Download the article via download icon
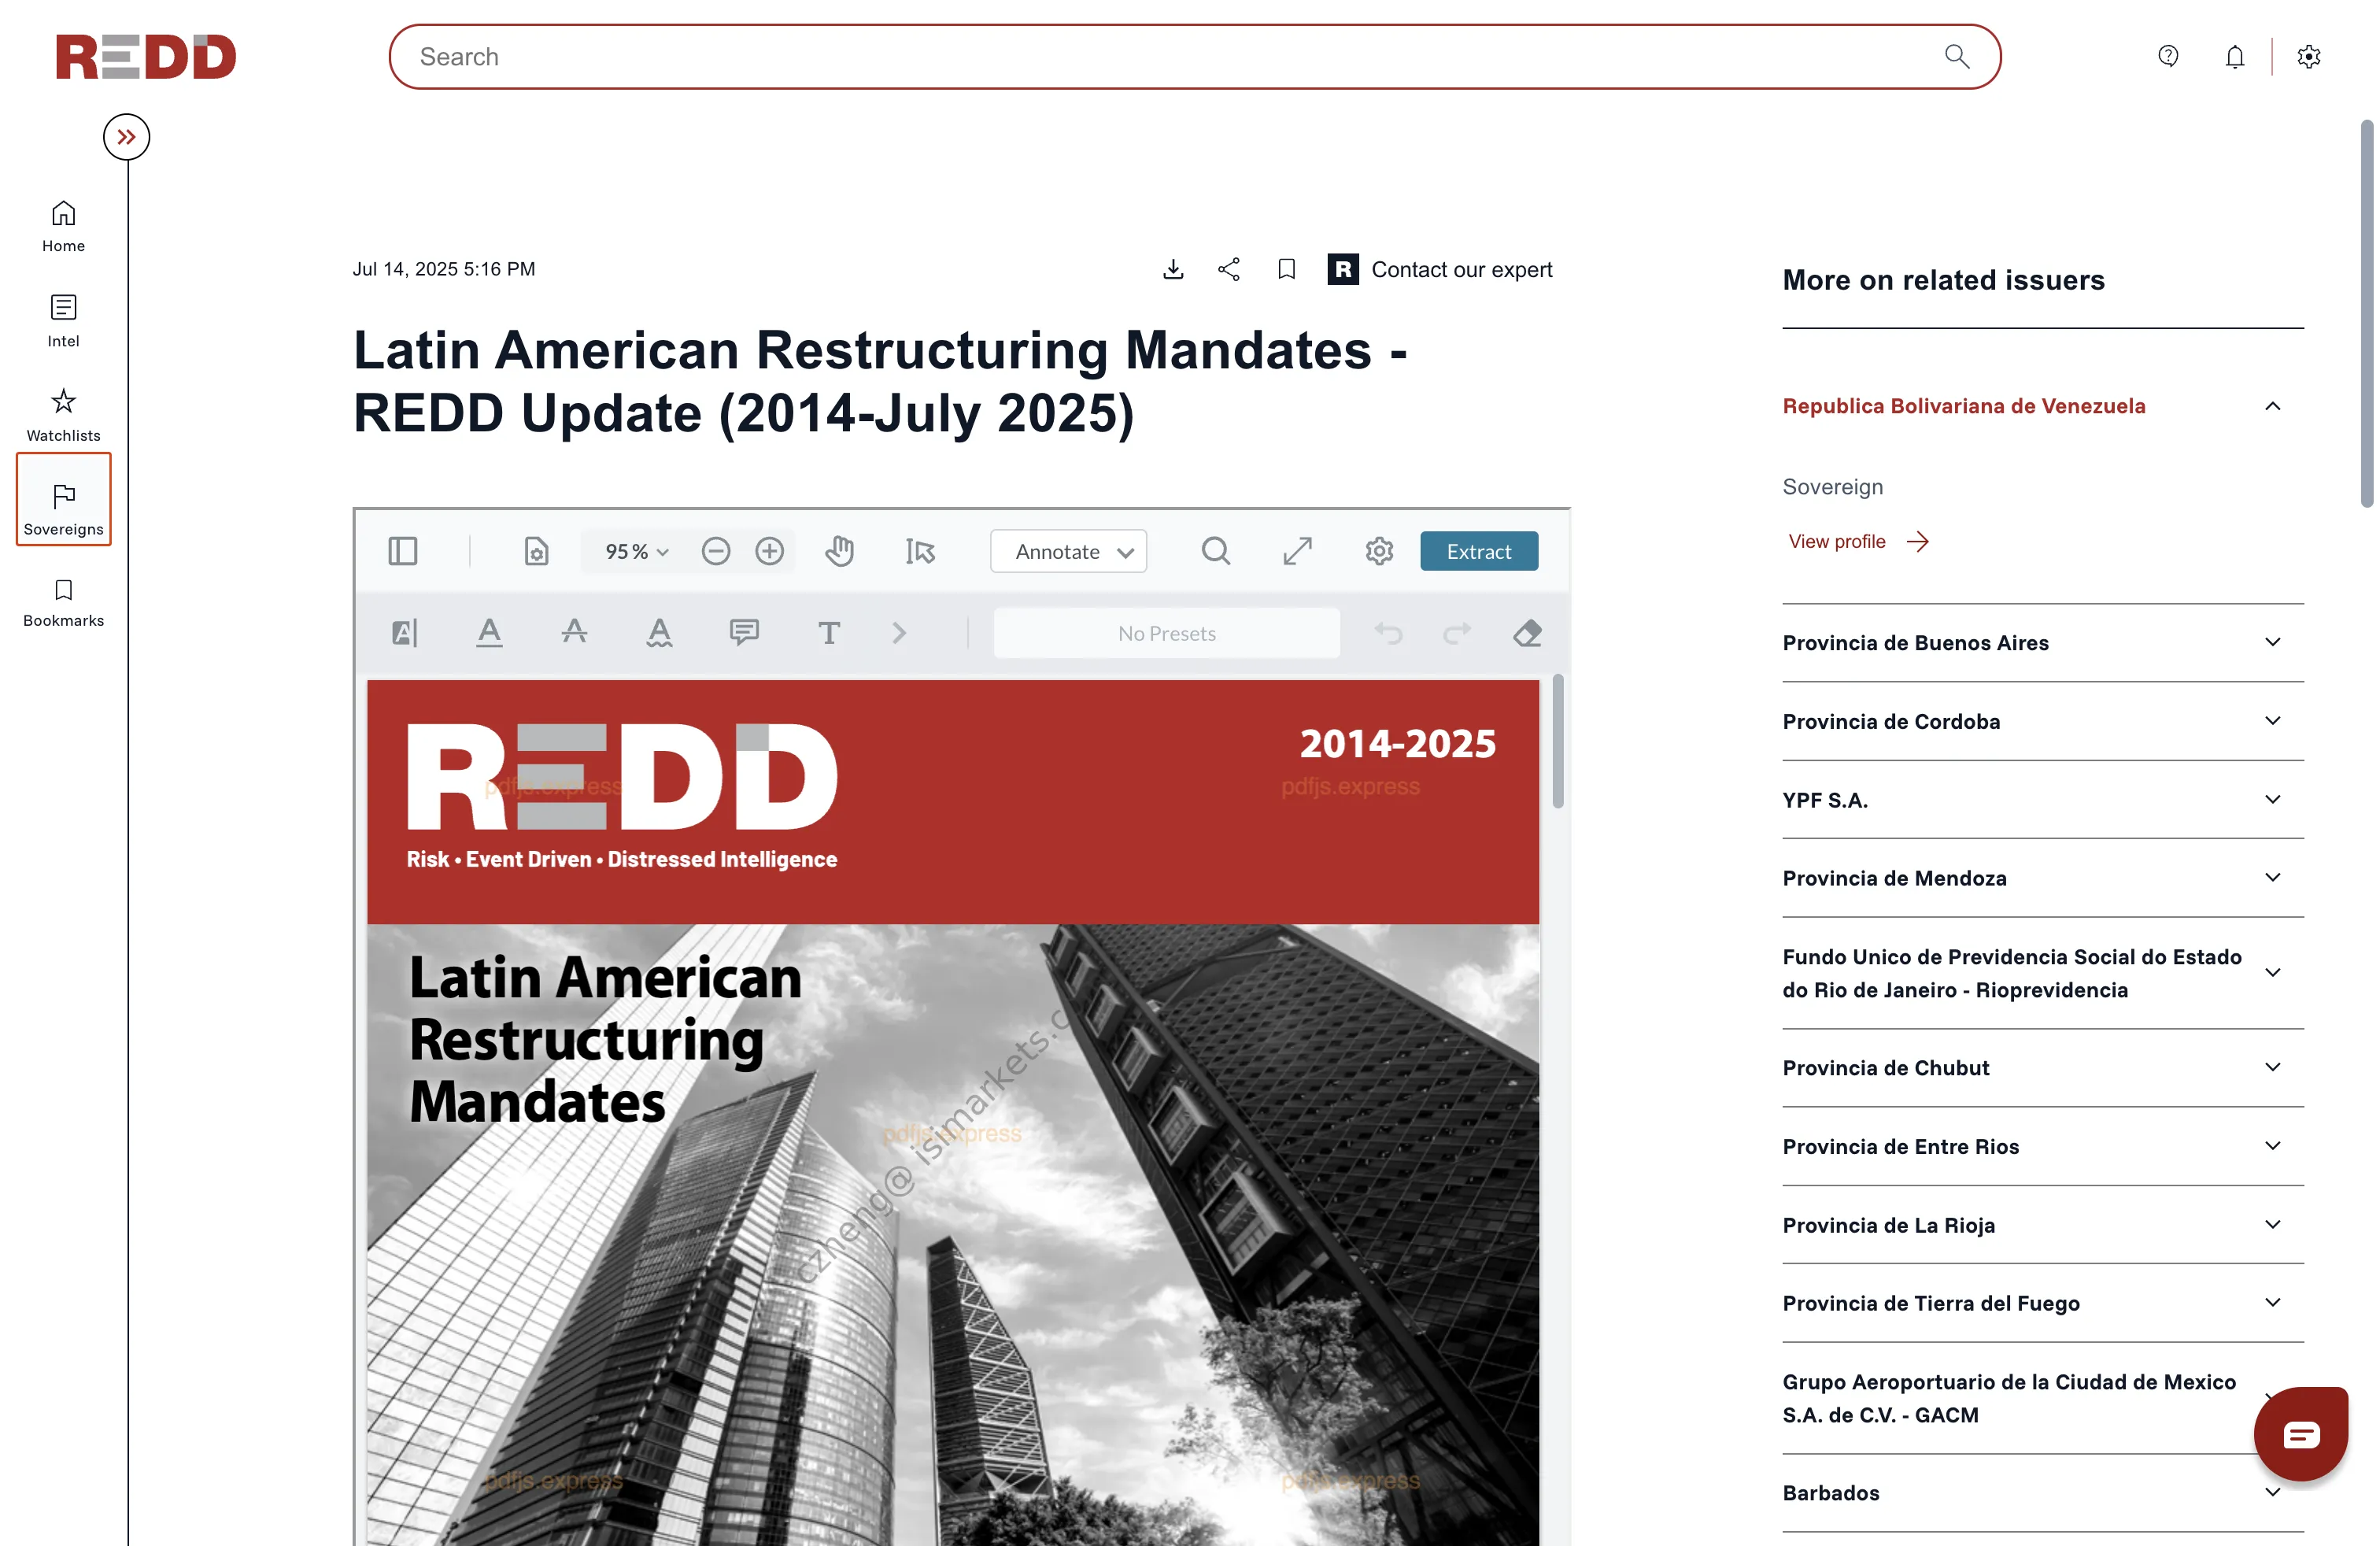The image size is (2380, 1546). tap(1173, 269)
